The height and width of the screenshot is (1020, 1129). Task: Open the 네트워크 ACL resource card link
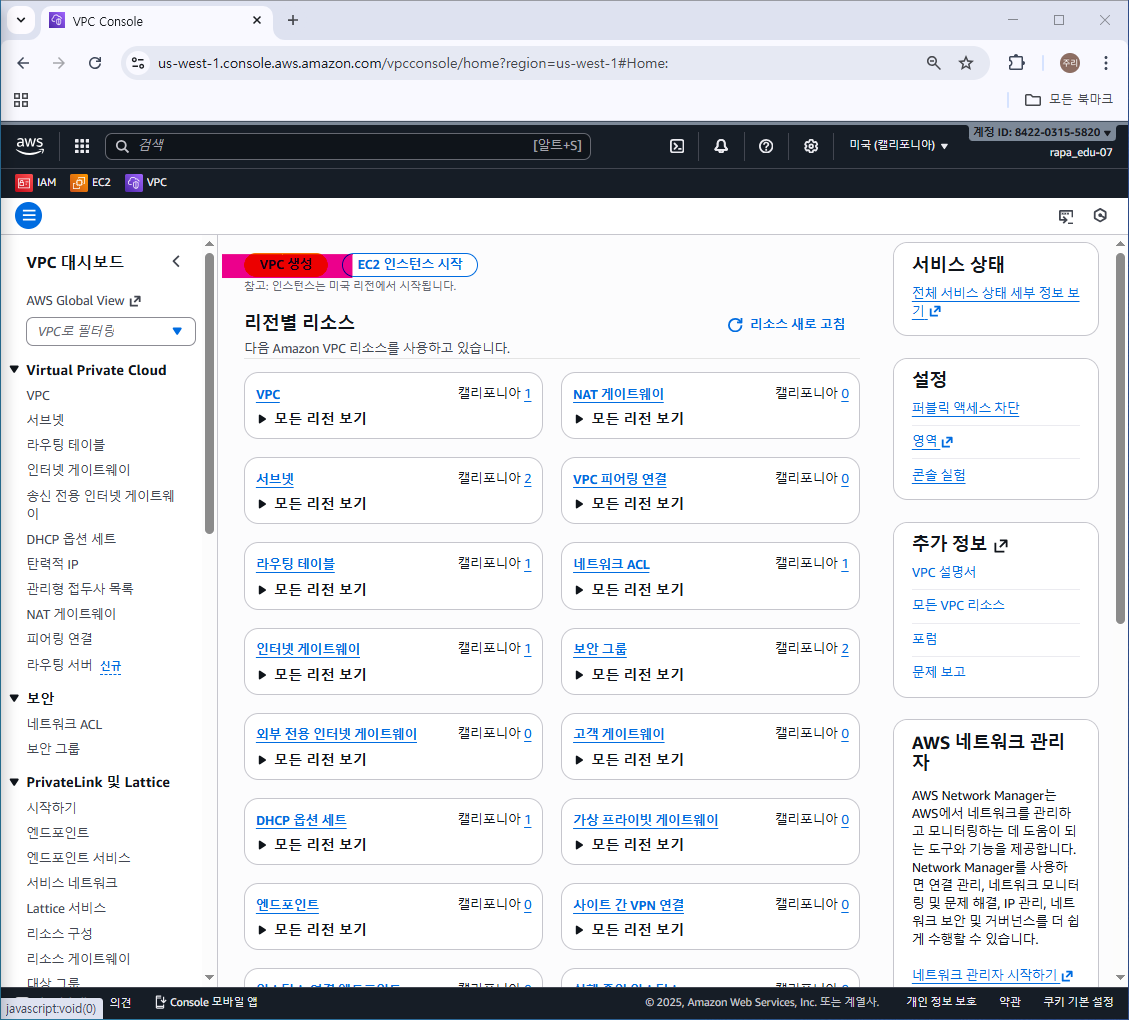pos(611,564)
